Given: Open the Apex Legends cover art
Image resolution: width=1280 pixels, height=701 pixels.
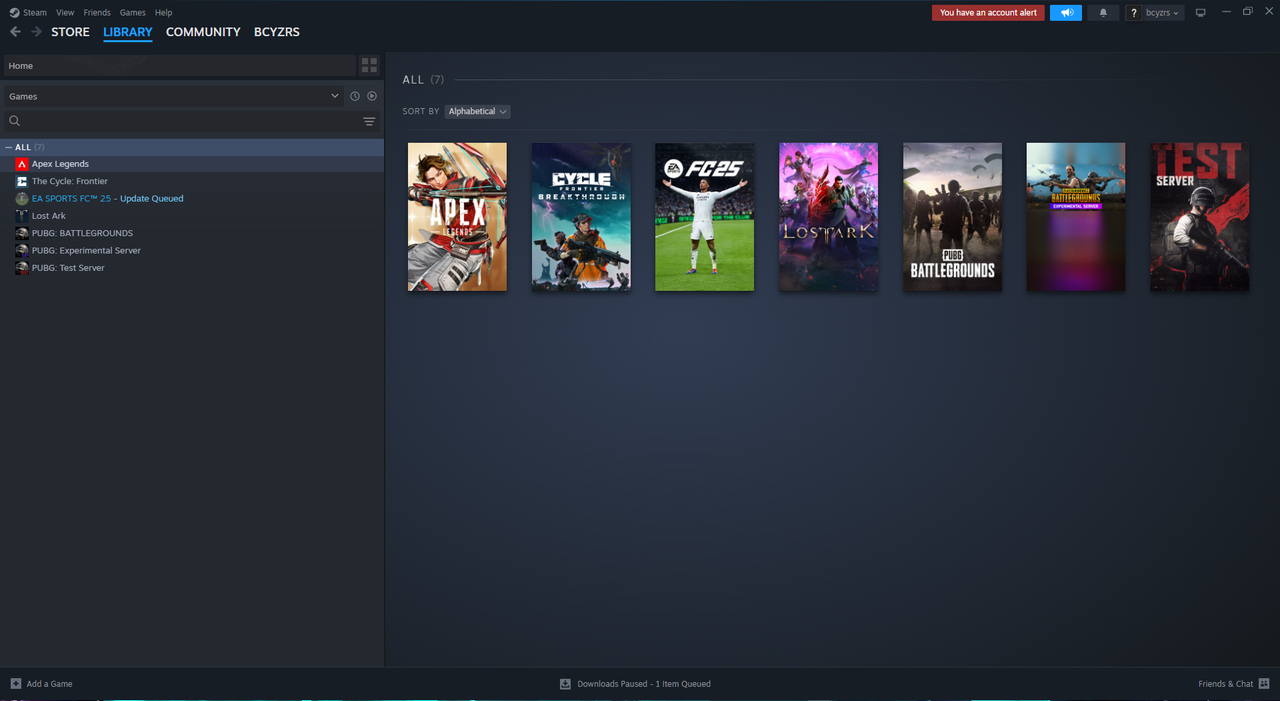Looking at the screenshot, I should pos(457,217).
